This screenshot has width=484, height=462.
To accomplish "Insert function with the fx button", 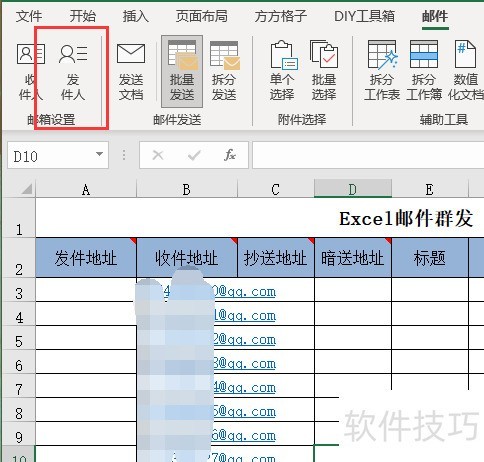I will (x=230, y=155).
